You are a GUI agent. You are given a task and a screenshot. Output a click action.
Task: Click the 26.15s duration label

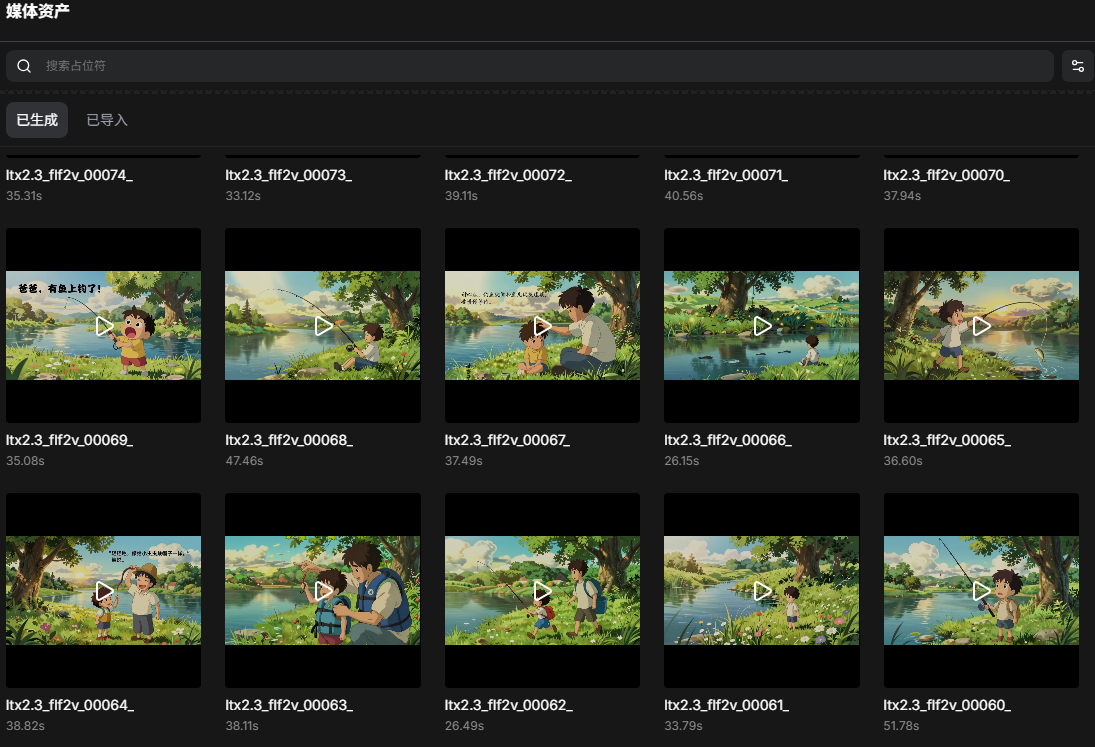pyautogui.click(x=682, y=461)
